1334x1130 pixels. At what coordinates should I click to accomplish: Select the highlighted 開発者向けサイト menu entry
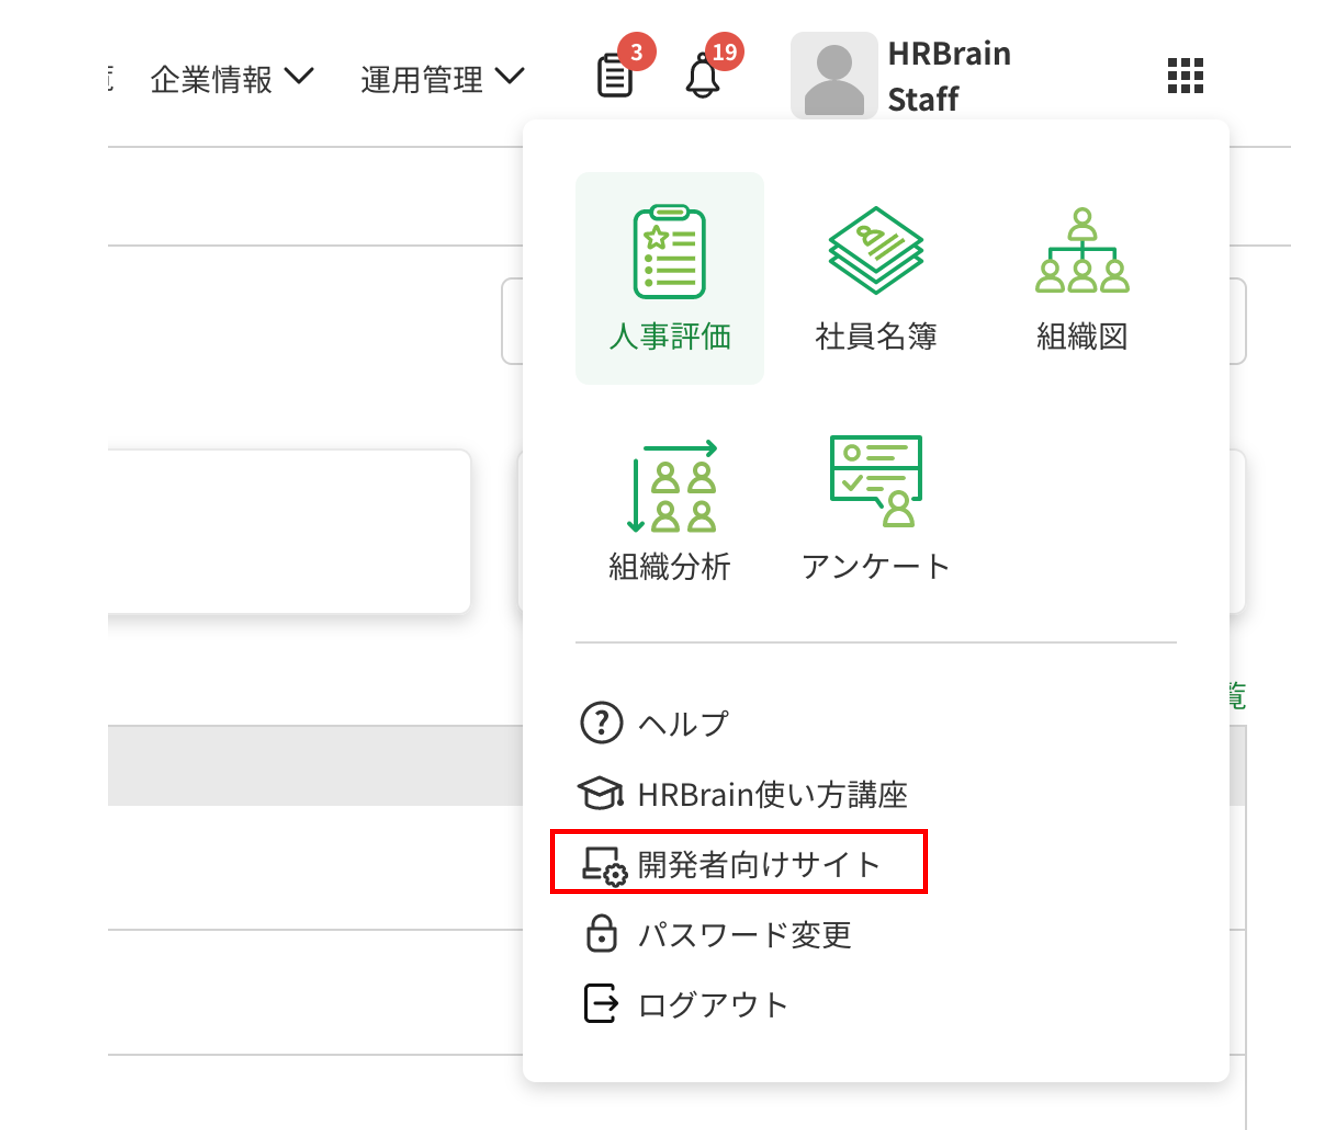[757, 863]
